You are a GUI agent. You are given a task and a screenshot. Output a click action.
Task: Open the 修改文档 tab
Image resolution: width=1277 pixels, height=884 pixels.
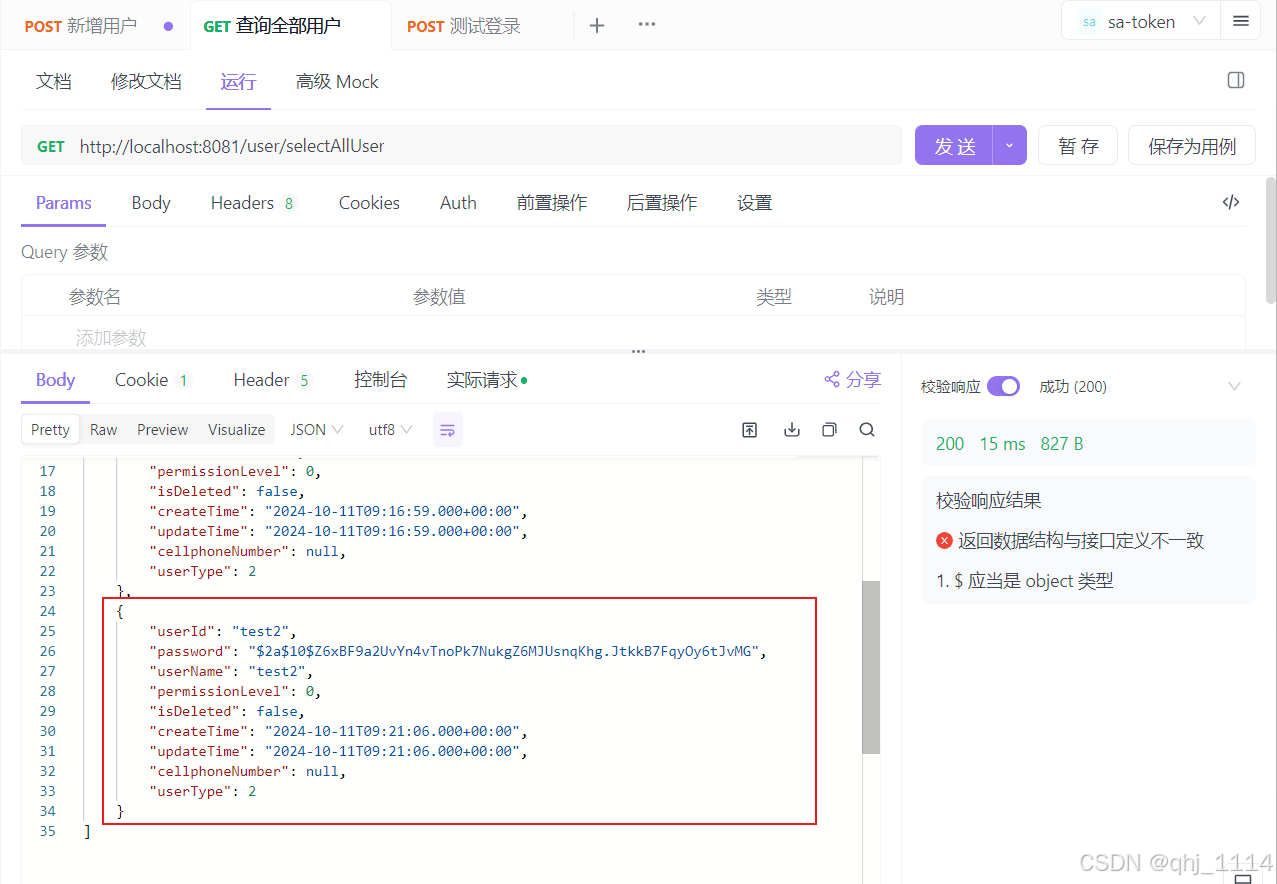tap(146, 82)
